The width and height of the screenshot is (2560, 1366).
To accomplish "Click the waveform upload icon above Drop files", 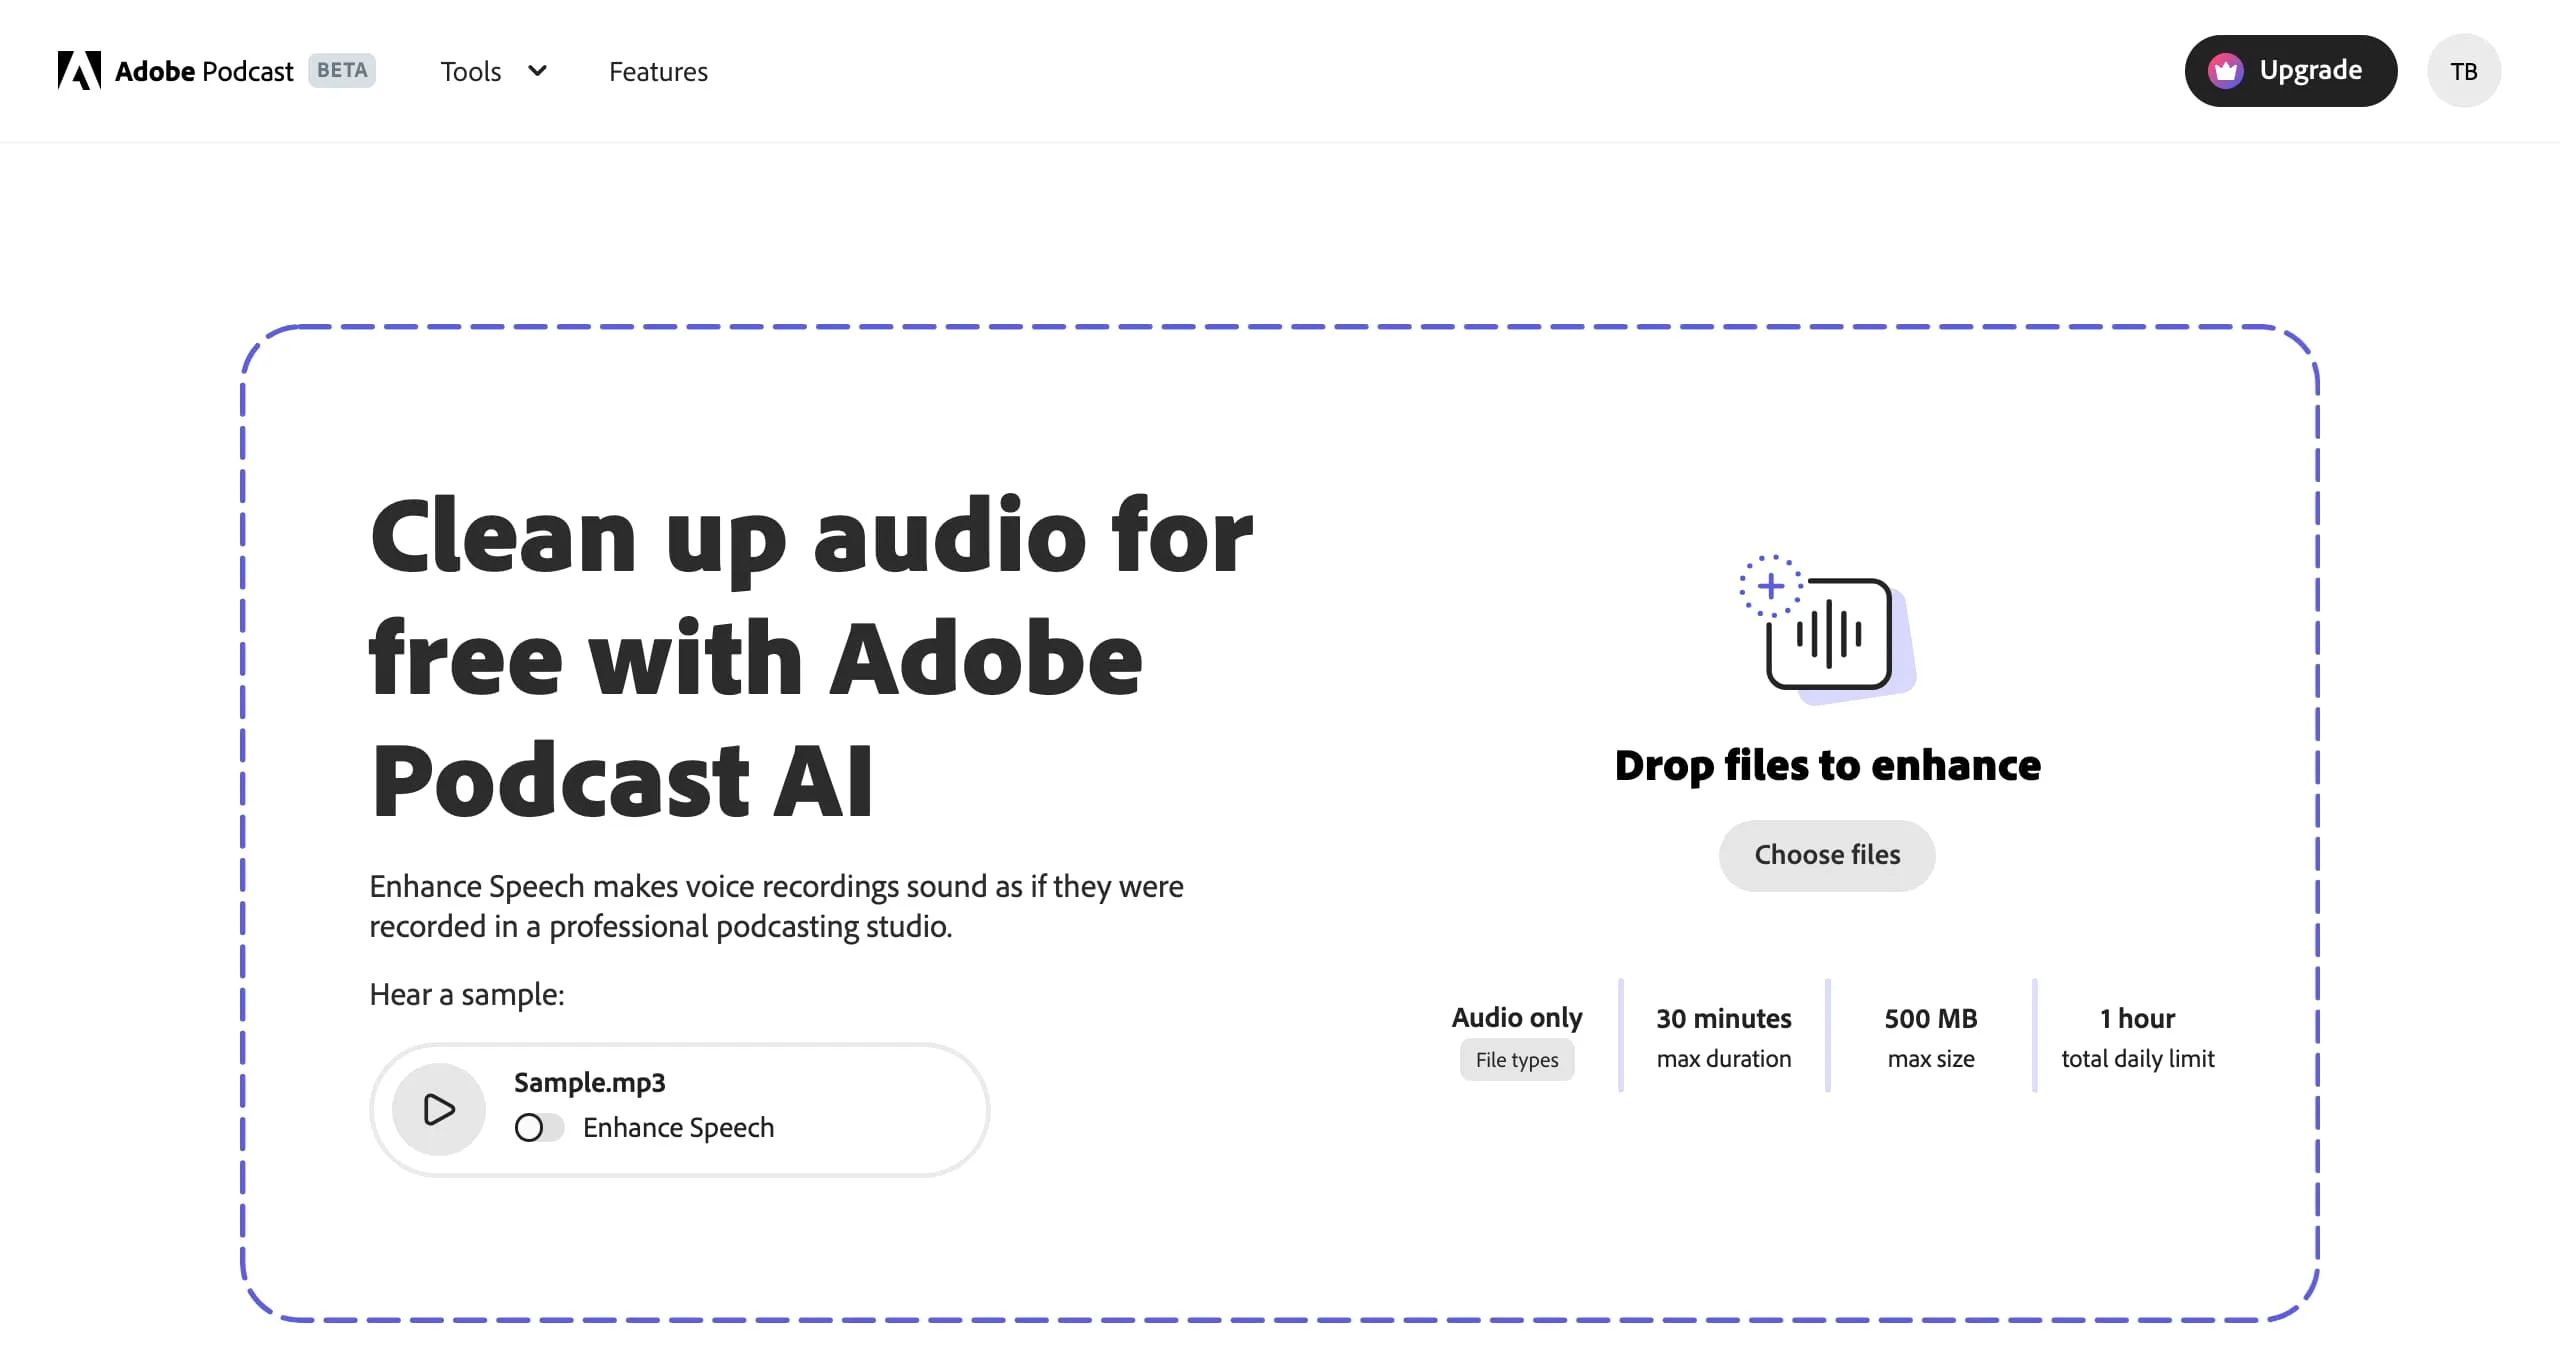I will point(1838,636).
